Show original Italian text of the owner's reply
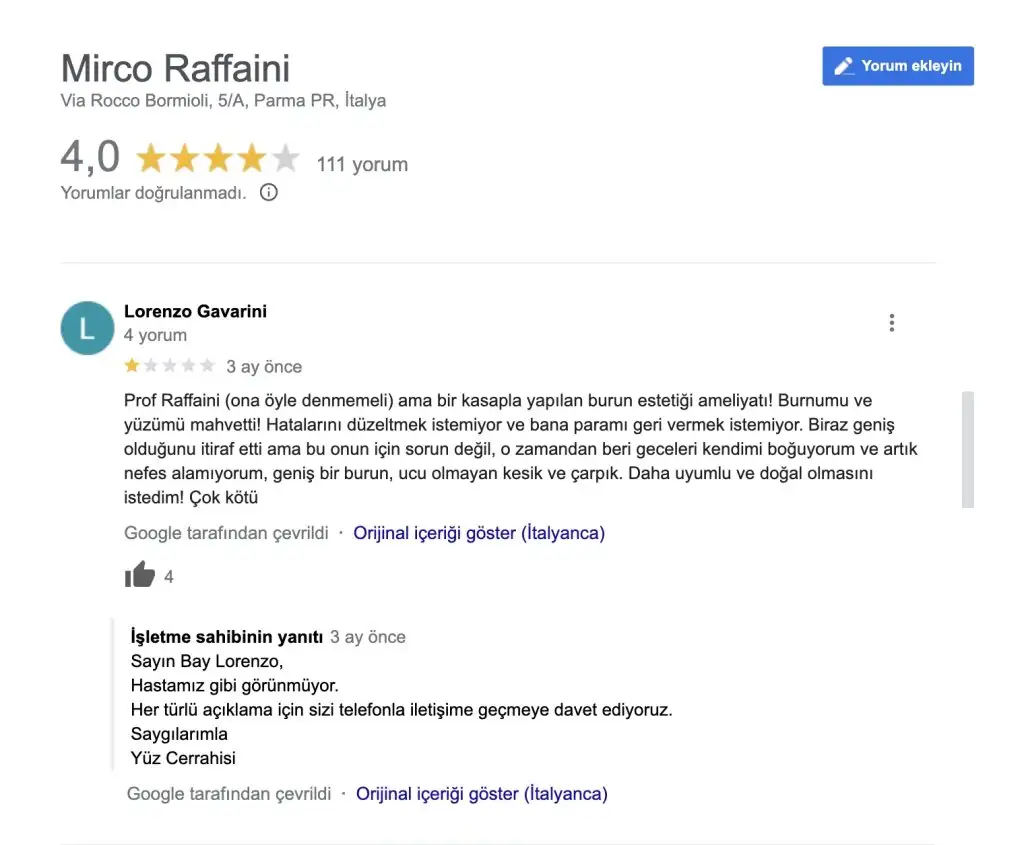This screenshot has height=845, width=1024. pos(481,794)
